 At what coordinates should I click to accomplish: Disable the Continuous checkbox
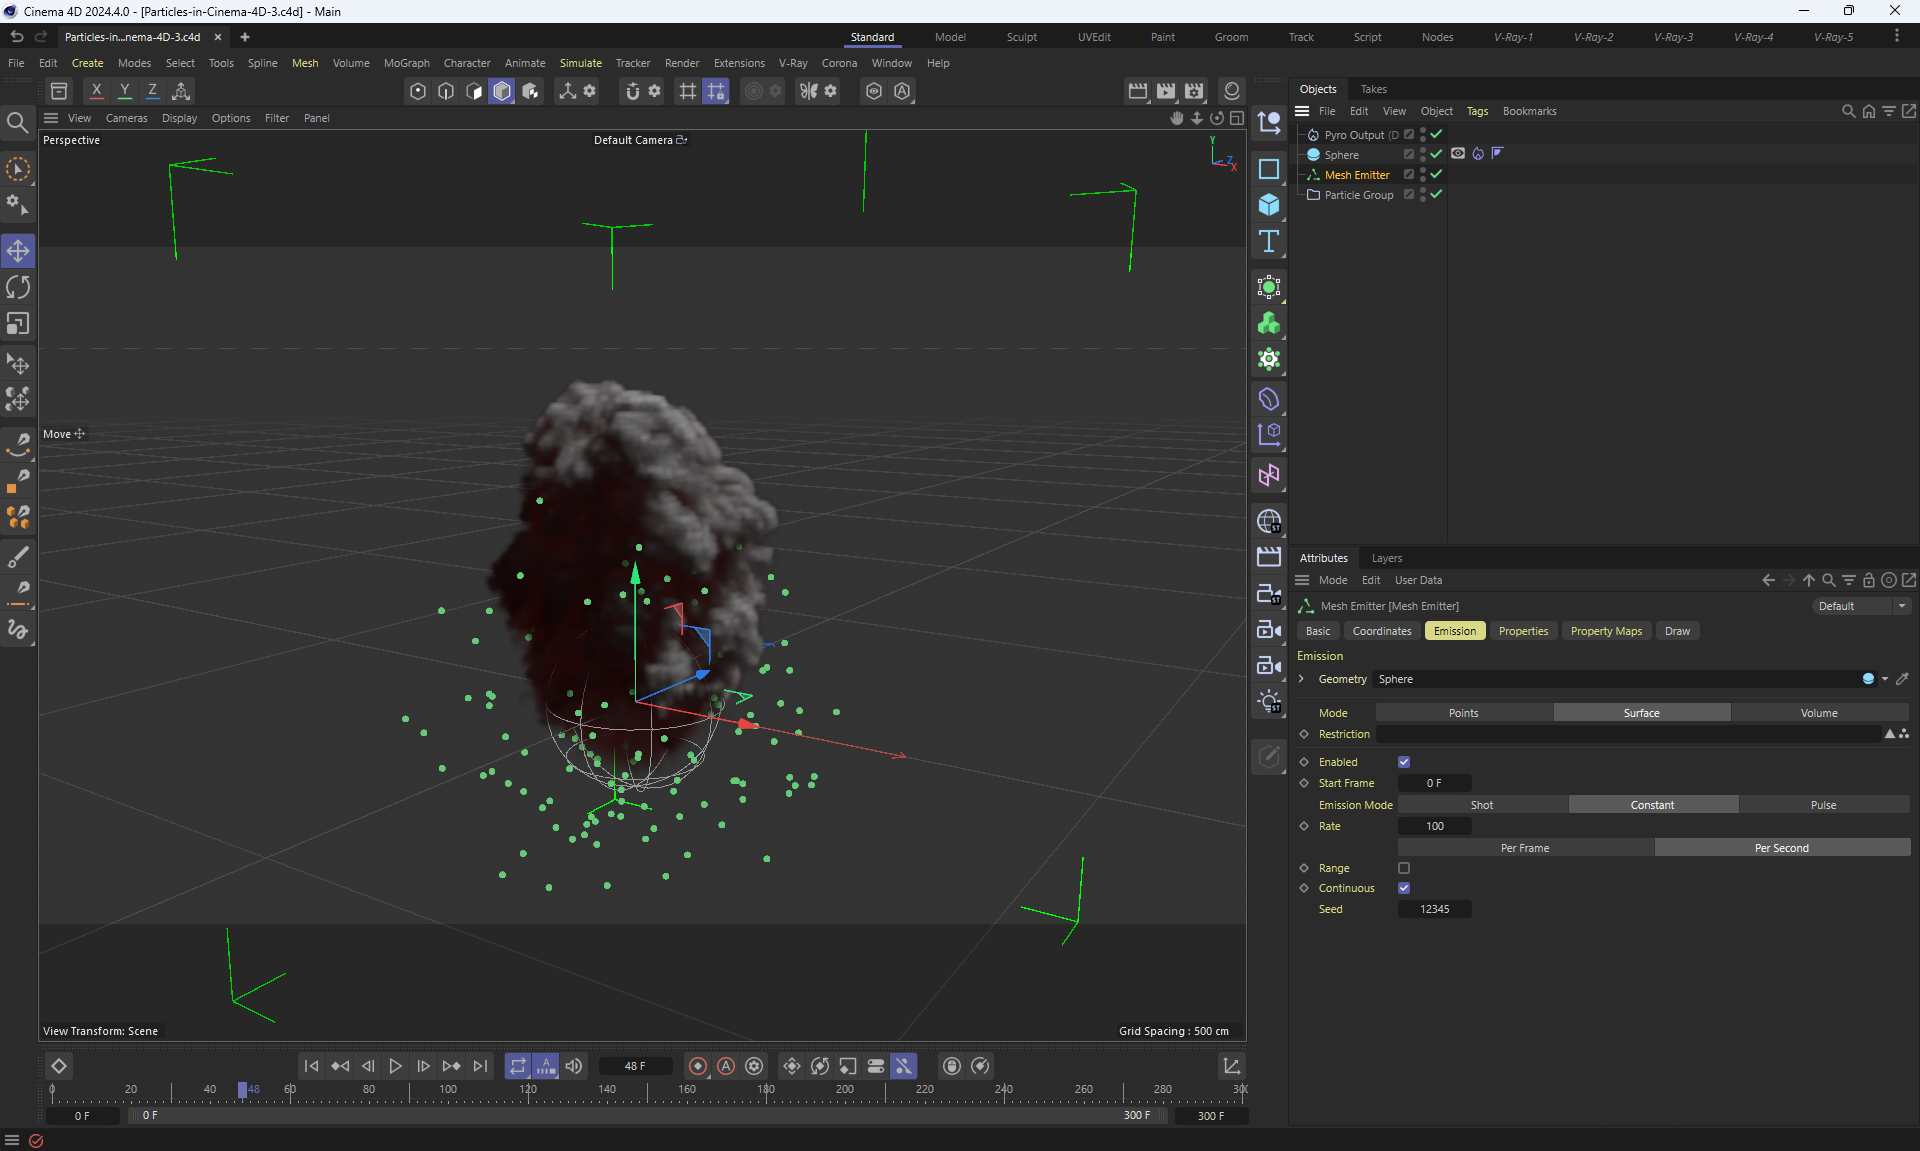coord(1404,888)
